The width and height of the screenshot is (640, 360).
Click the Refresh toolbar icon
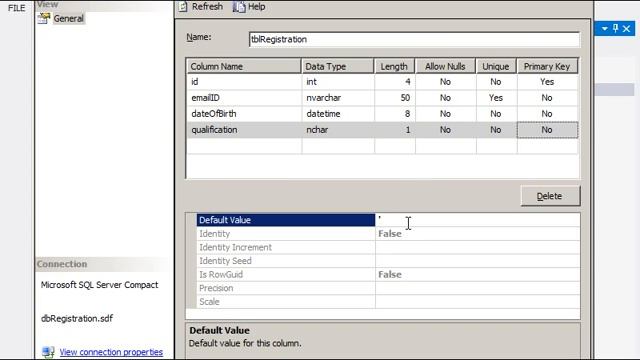coord(183,7)
